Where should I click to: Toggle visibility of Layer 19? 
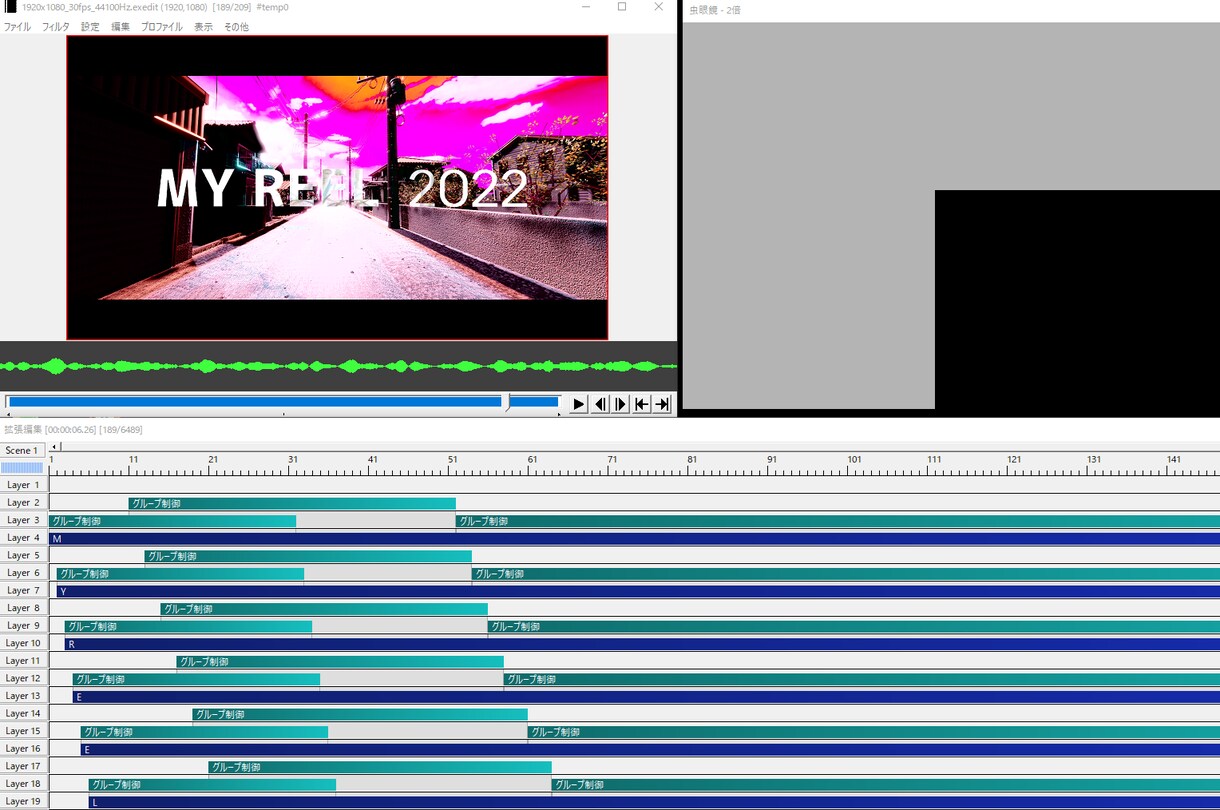click(x=24, y=802)
